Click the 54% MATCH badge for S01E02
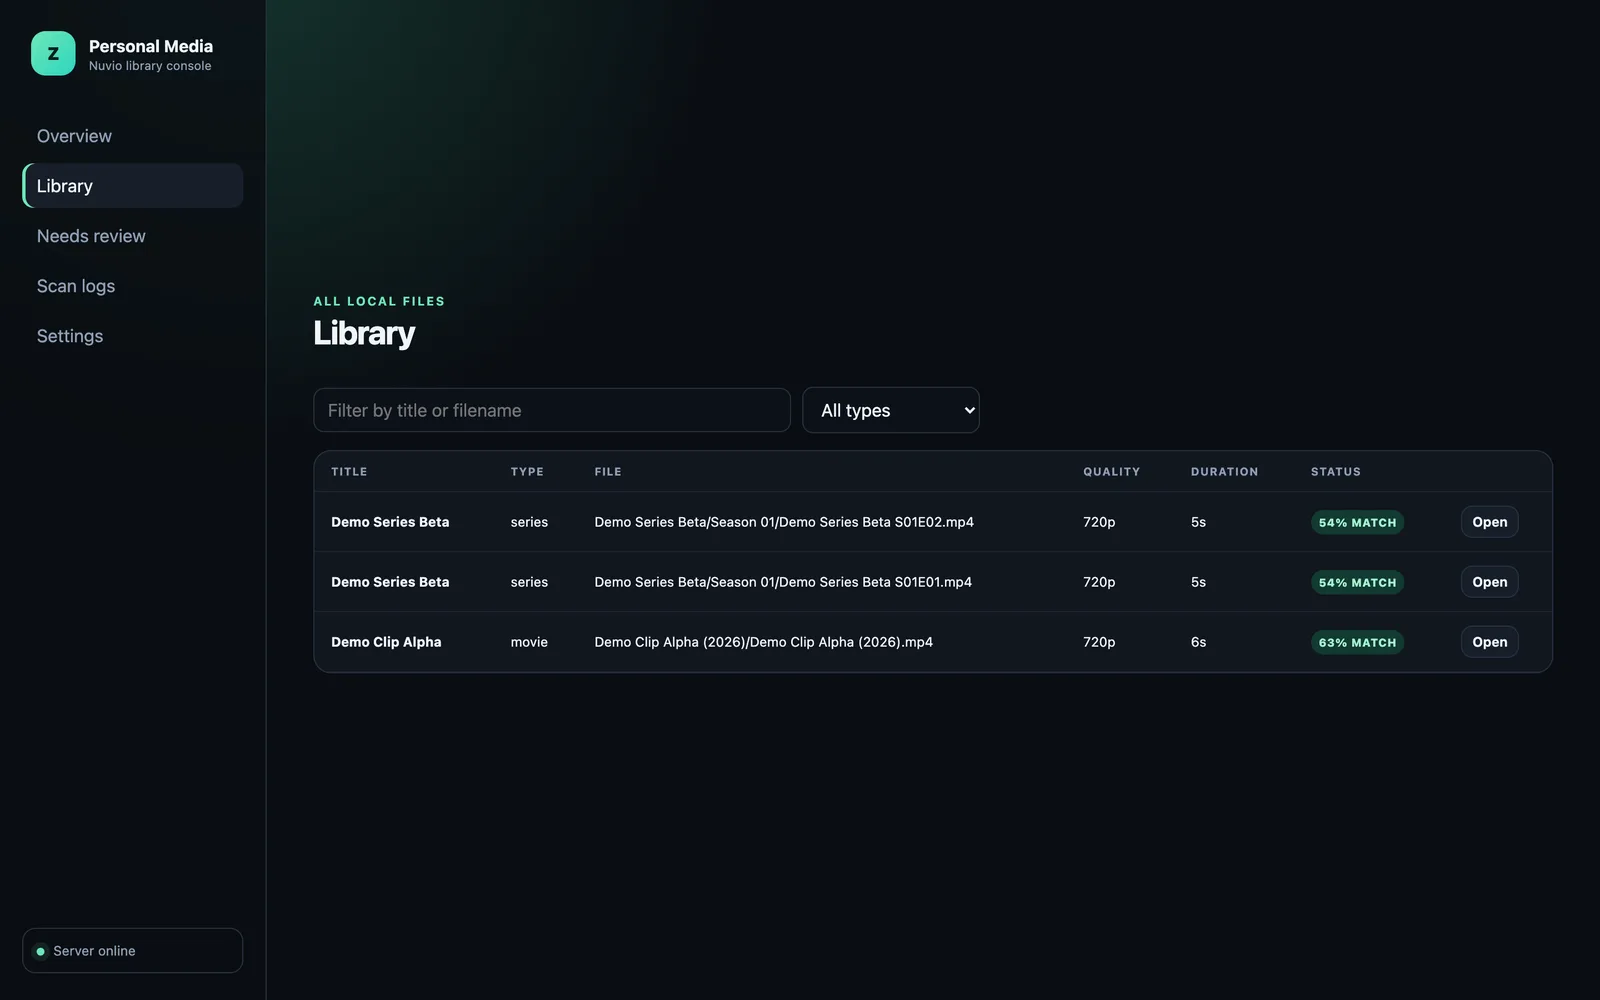This screenshot has height=1000, width=1600. click(1357, 522)
